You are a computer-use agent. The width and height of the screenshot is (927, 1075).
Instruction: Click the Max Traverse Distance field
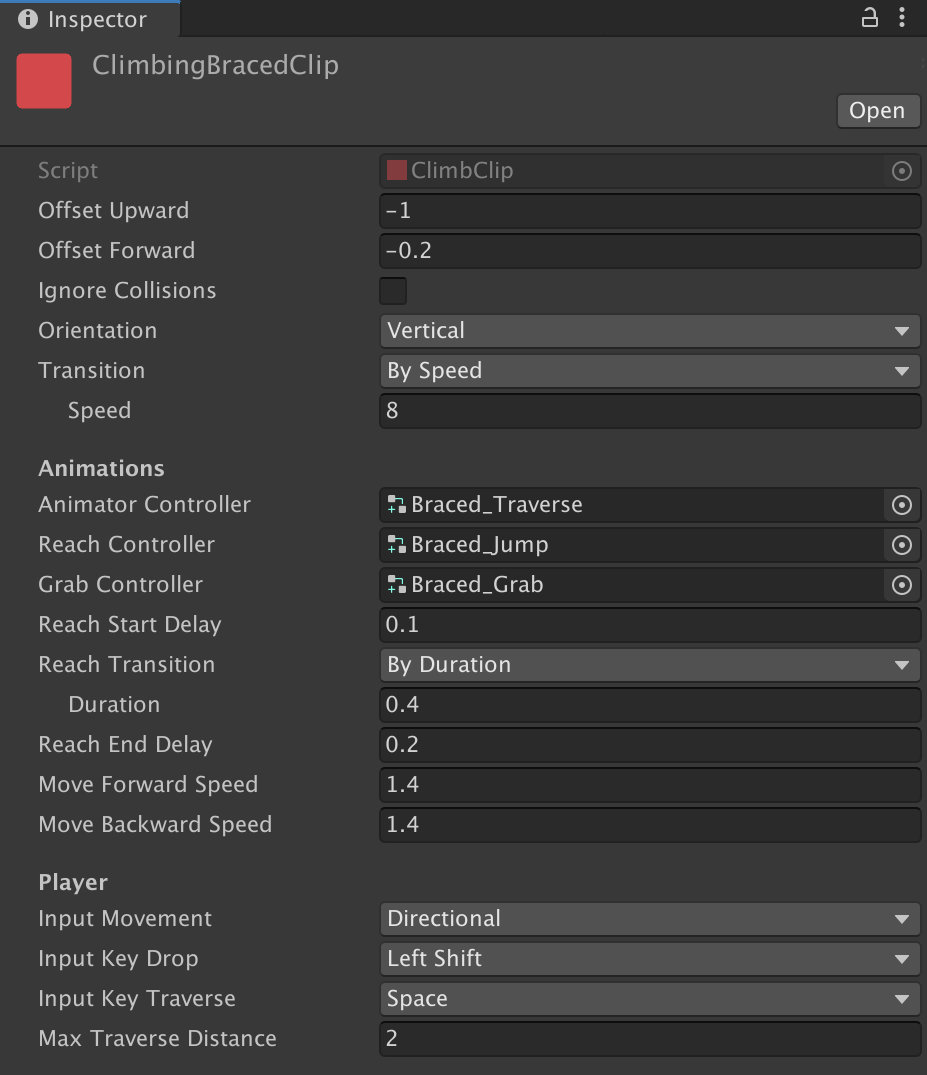(650, 1039)
